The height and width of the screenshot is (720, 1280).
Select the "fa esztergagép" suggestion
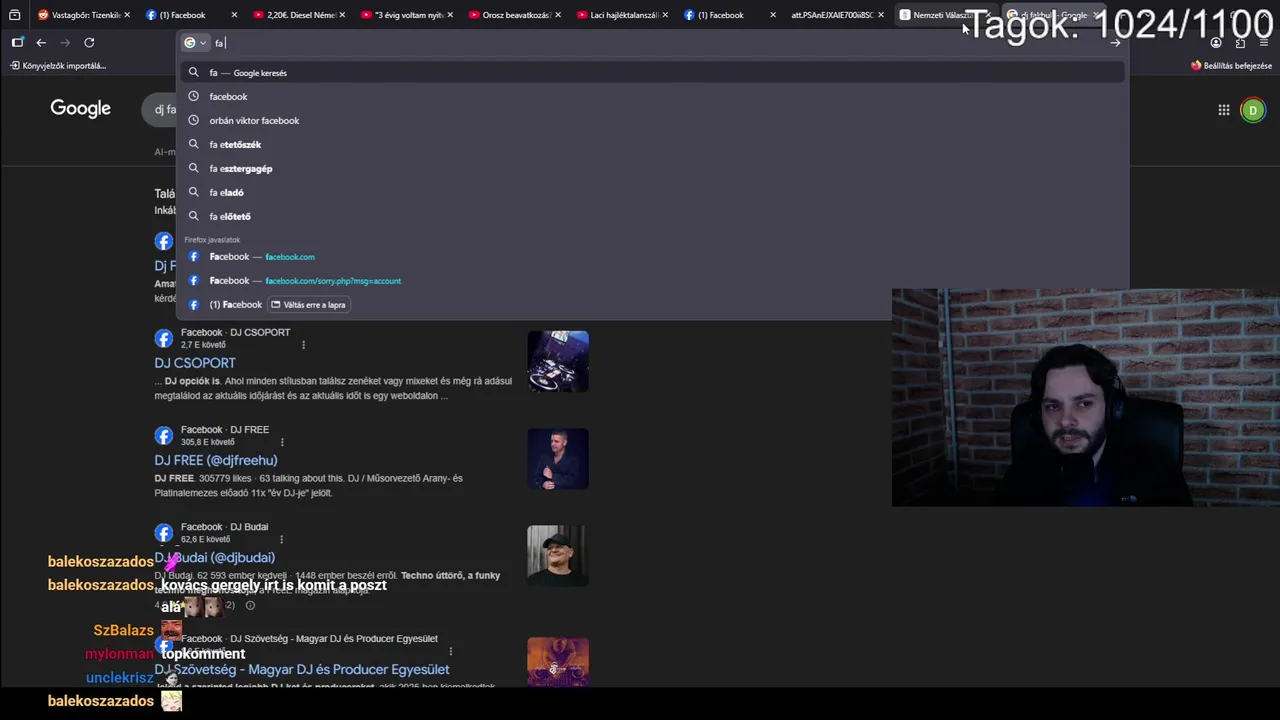coord(652,169)
